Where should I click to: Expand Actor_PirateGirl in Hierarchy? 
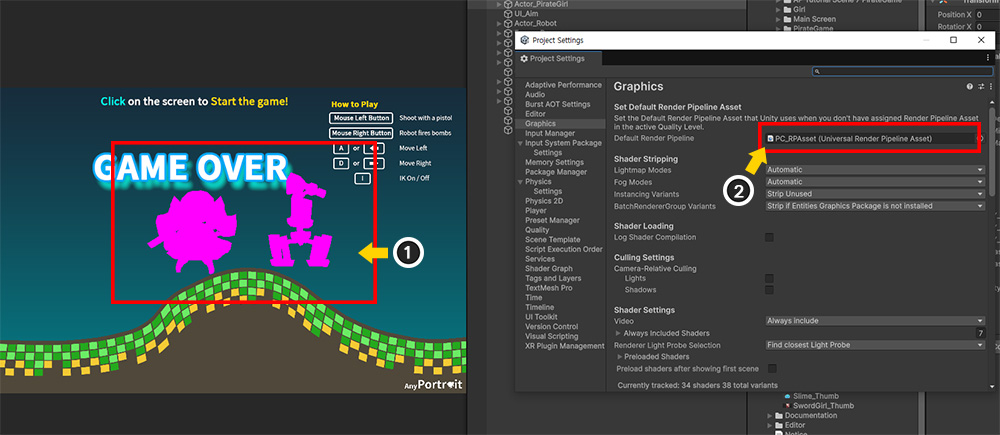[499, 4]
